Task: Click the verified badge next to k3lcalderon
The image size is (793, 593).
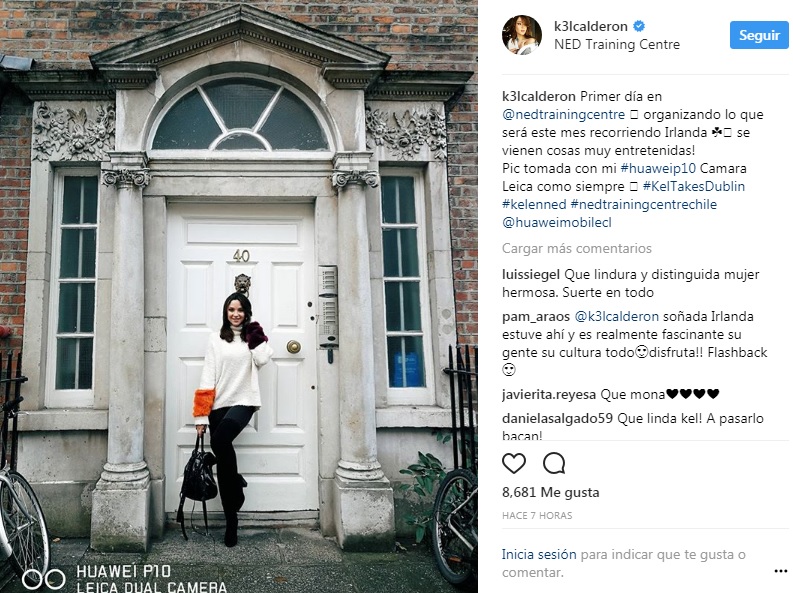Action: 639,26
